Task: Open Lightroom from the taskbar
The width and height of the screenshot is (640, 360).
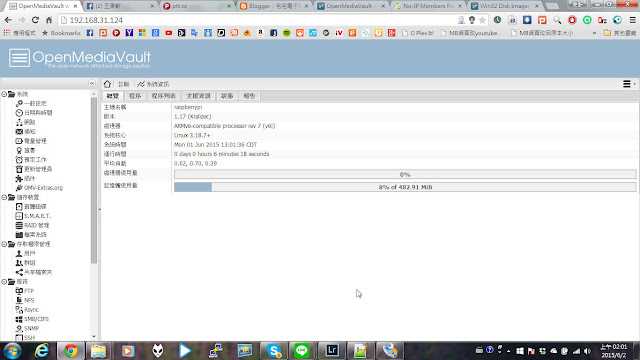Action: tap(332, 351)
